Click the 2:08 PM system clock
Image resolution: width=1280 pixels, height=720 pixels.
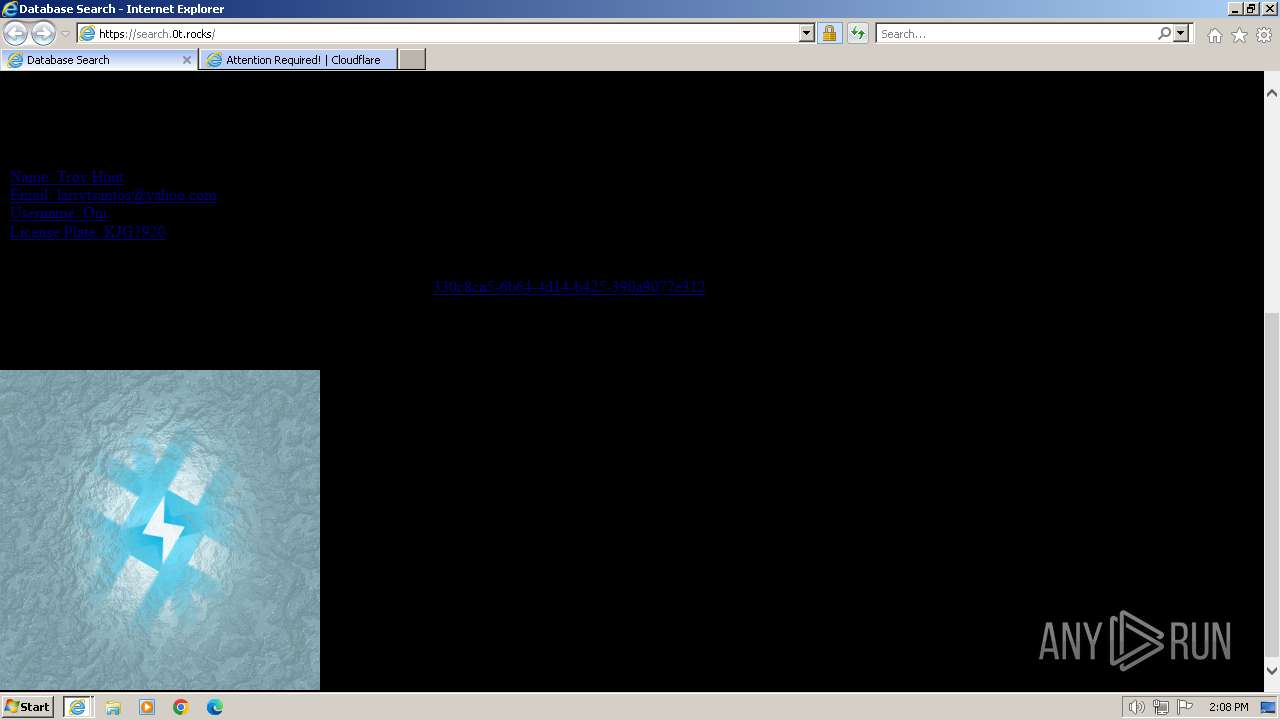[x=1228, y=707]
